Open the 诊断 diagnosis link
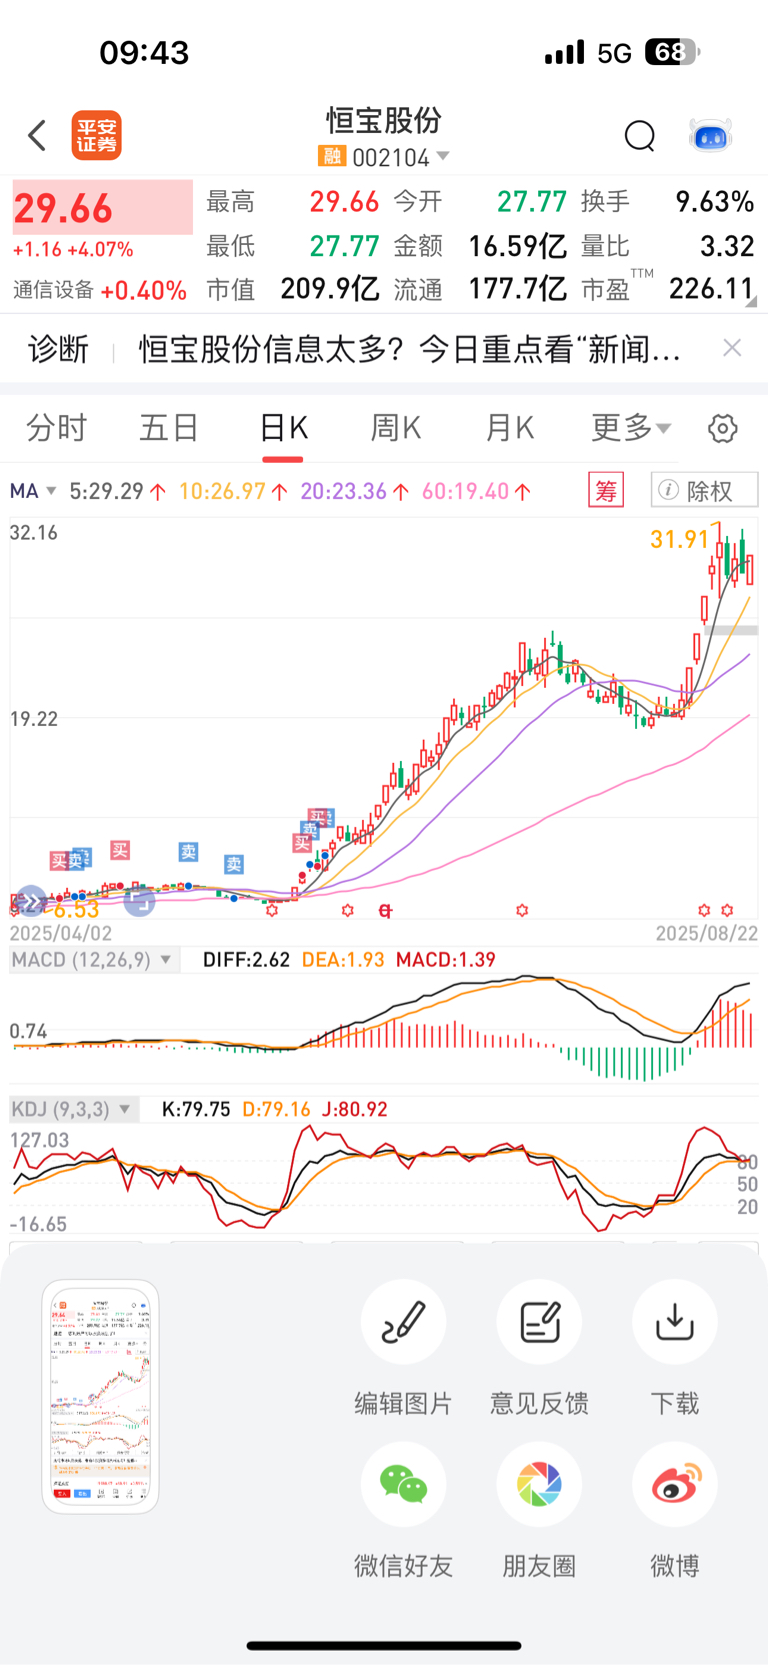This screenshot has width=768, height=1665. (x=58, y=349)
